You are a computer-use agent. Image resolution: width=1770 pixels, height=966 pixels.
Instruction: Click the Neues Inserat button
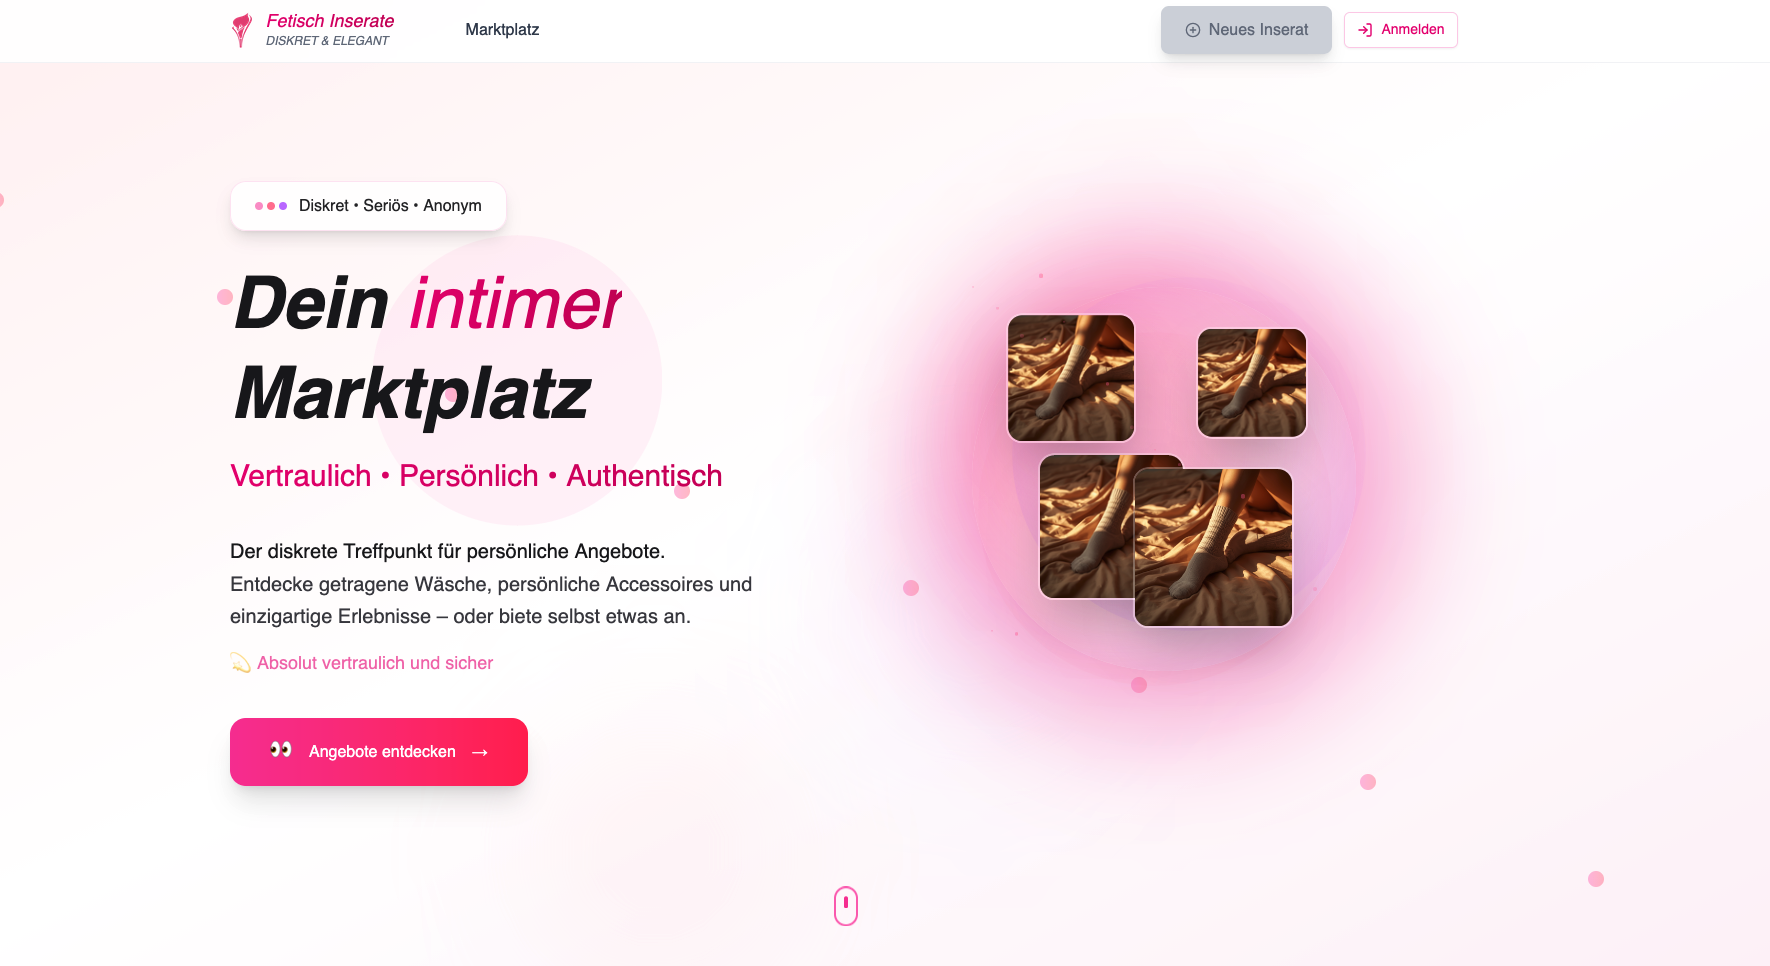tap(1246, 30)
